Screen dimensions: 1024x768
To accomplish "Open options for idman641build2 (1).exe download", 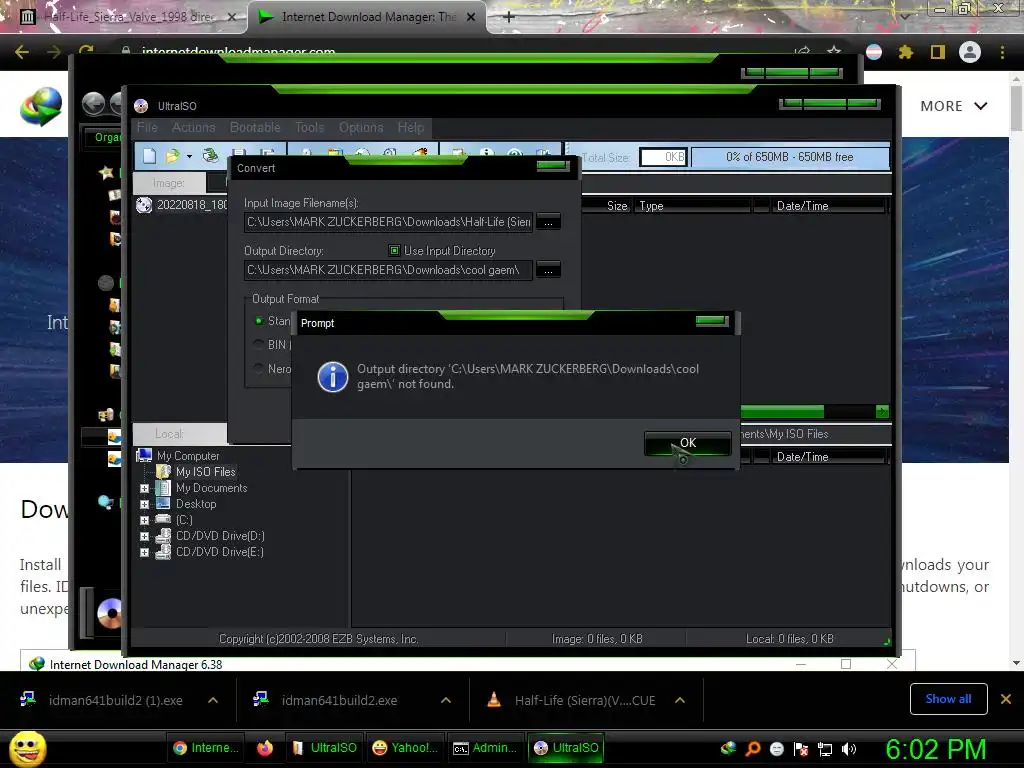I will click(213, 700).
